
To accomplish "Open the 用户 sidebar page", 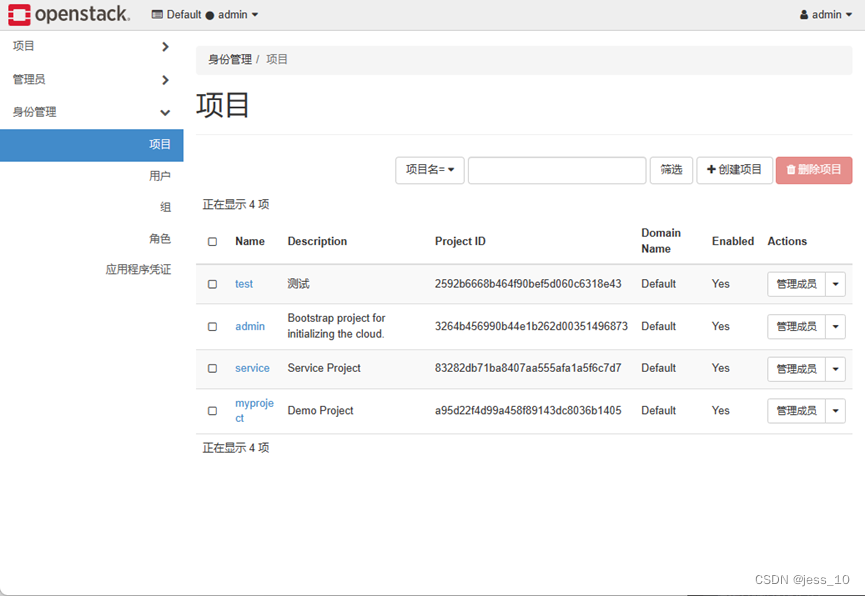I will [159, 176].
